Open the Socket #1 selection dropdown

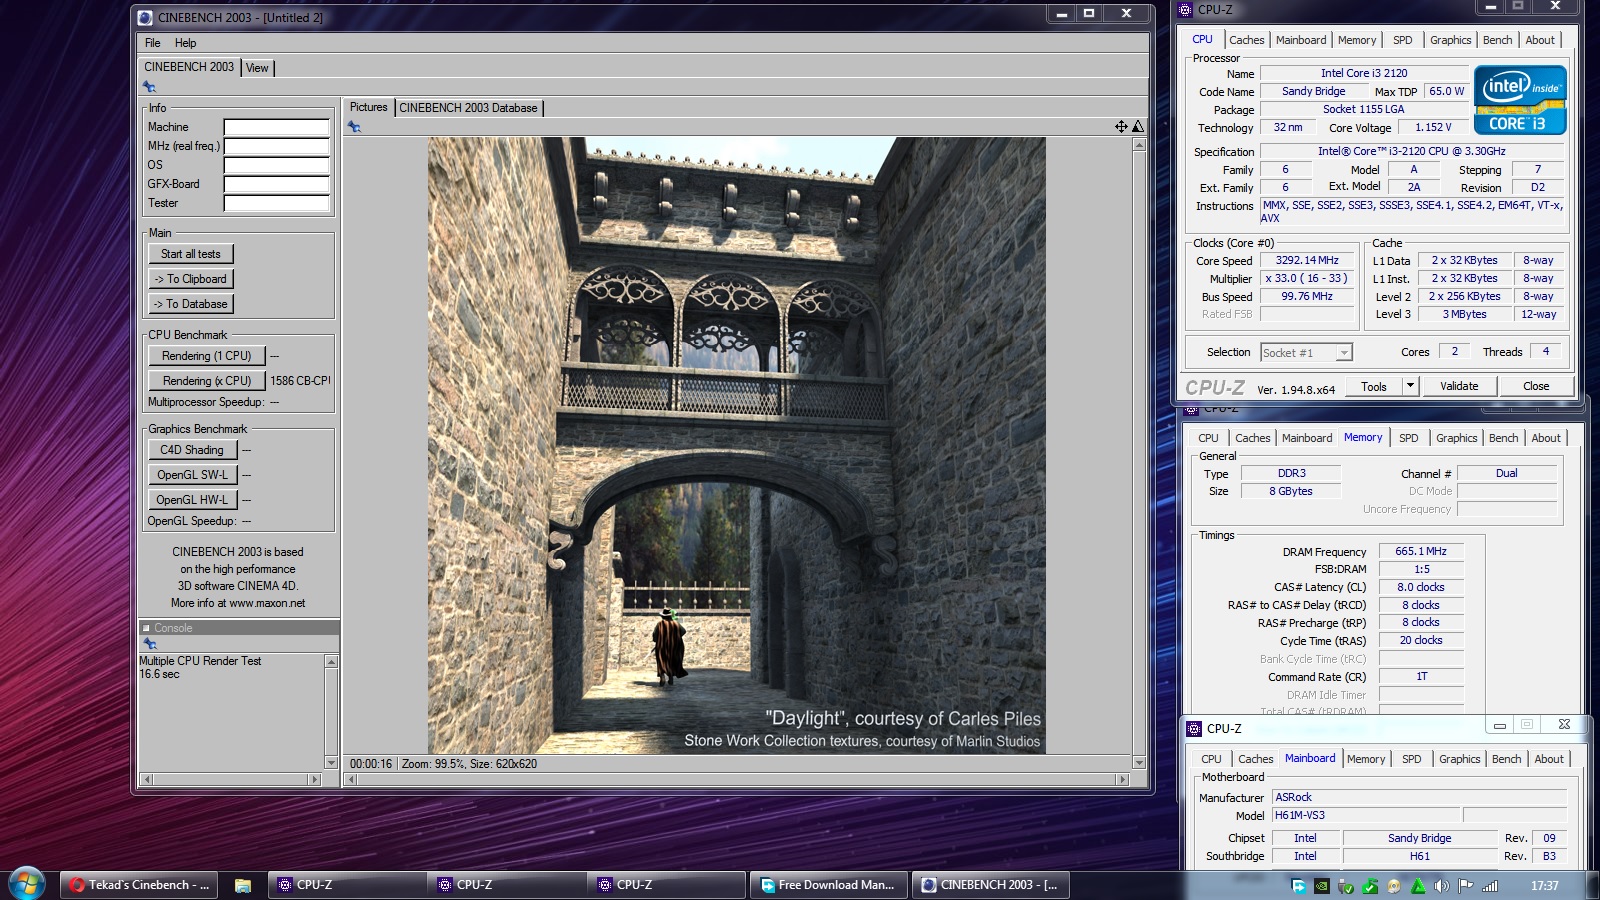[1344, 352]
